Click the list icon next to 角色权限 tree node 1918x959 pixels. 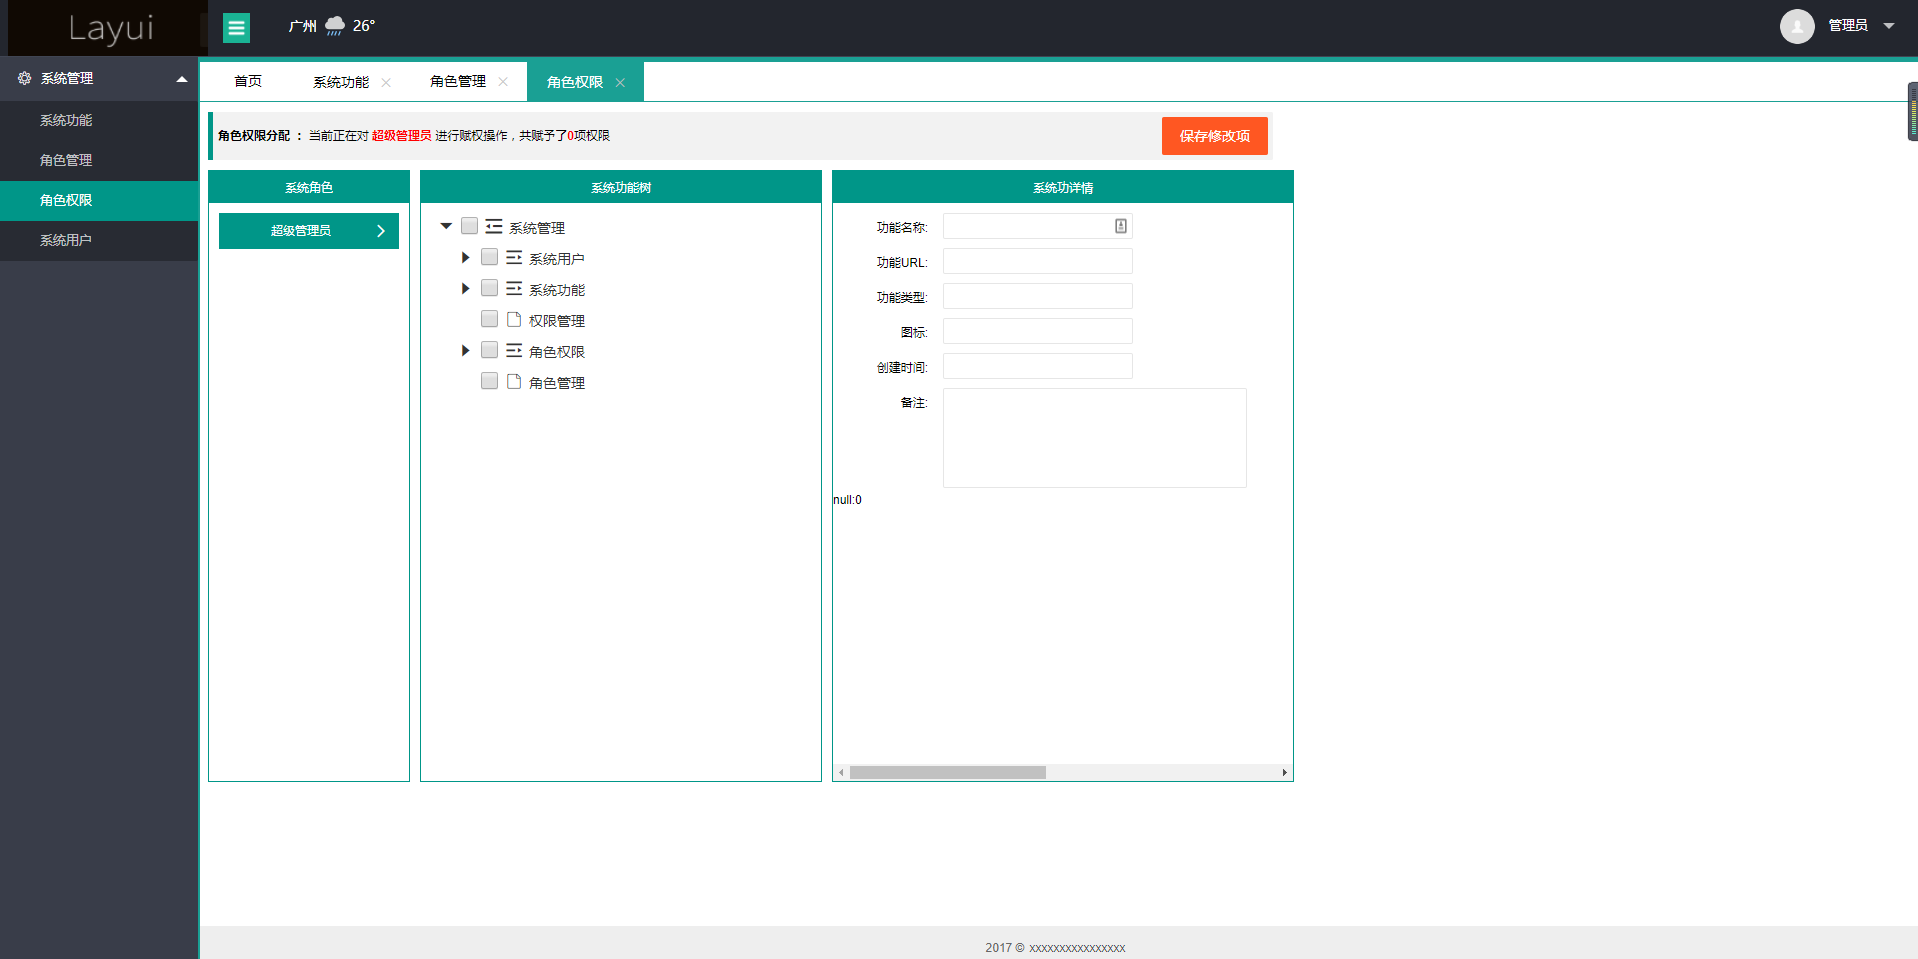(514, 351)
